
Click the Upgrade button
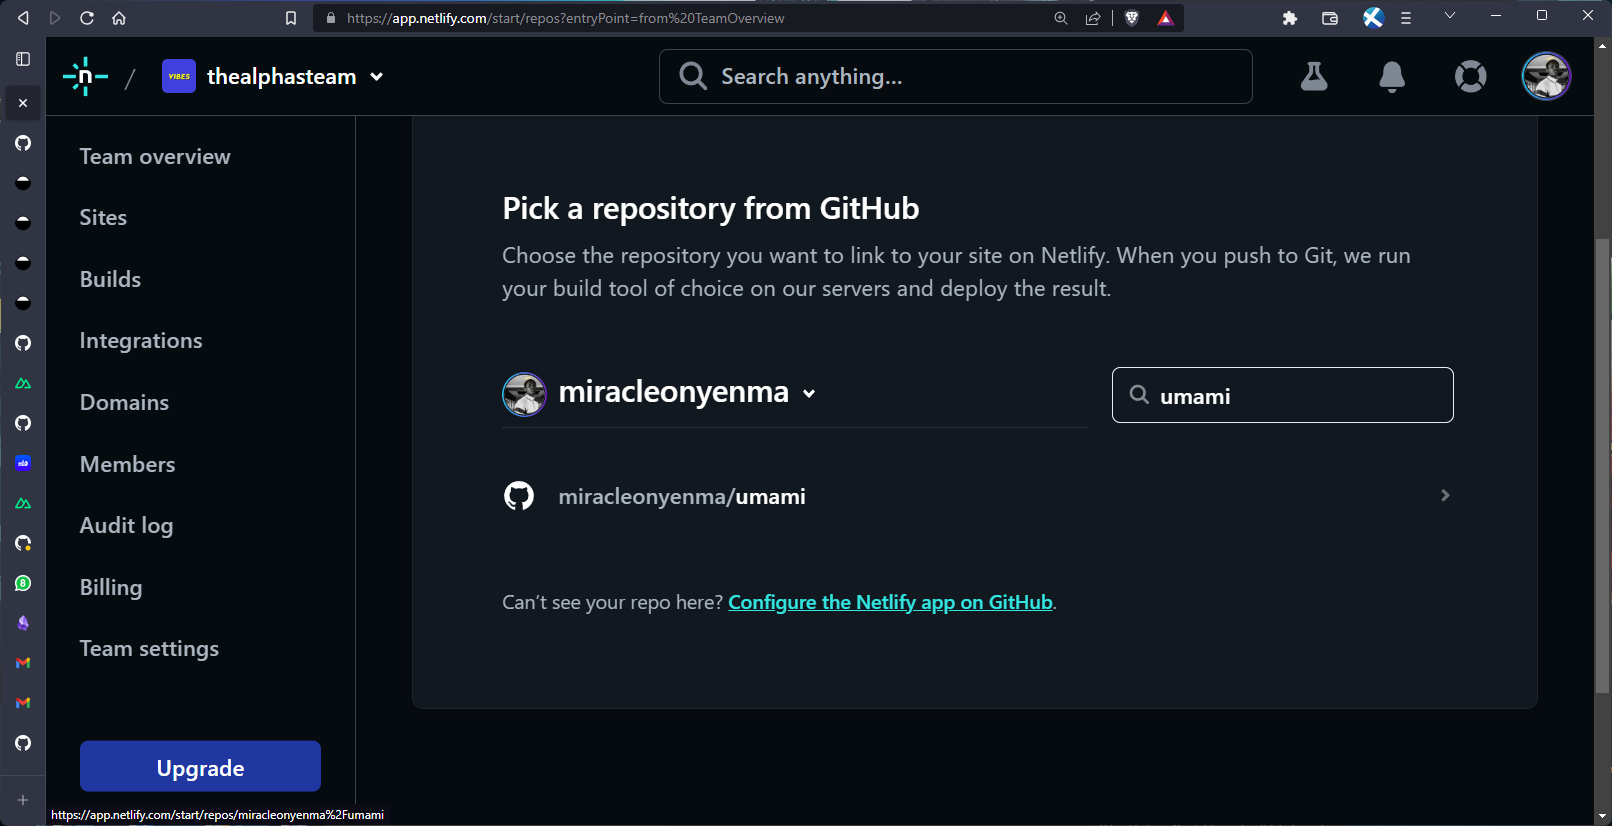coord(200,767)
